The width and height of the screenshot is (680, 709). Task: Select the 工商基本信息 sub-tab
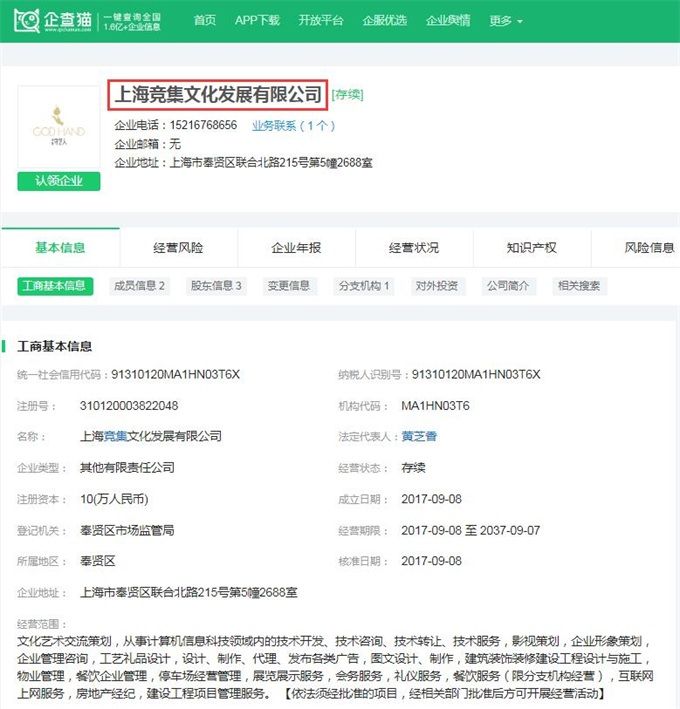[x=55, y=286]
